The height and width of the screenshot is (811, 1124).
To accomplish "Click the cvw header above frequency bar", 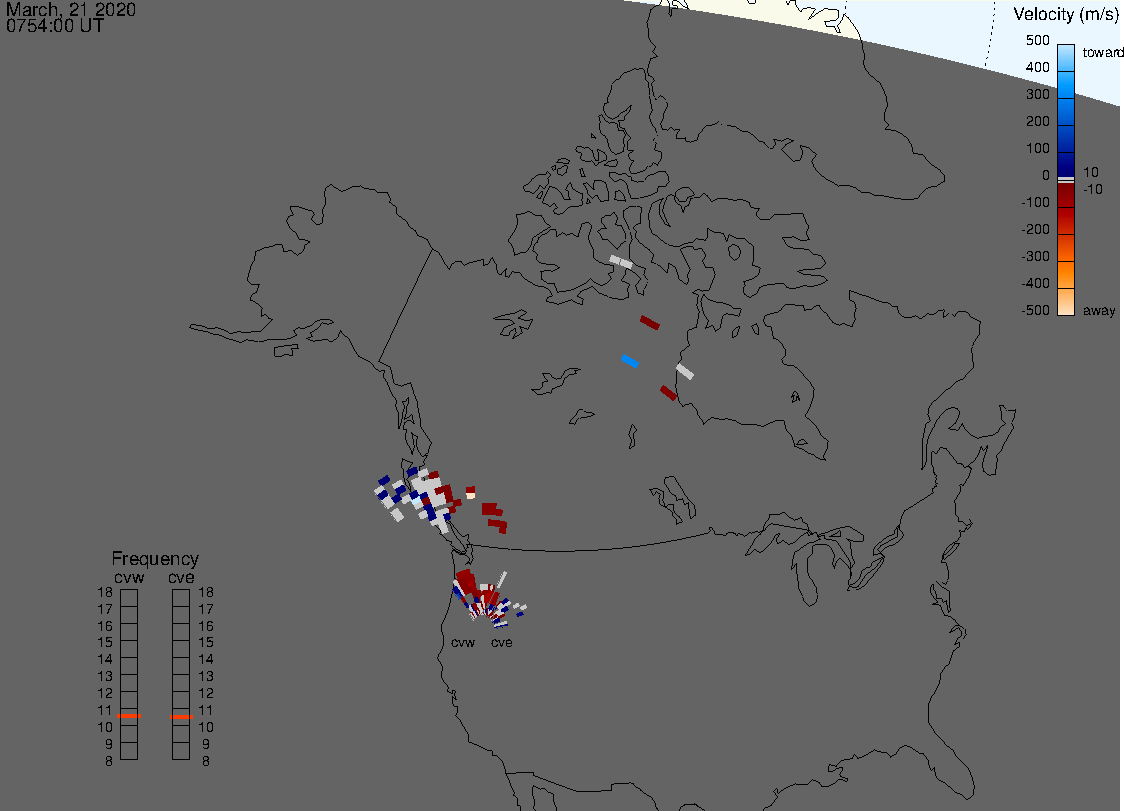I will 129,577.
